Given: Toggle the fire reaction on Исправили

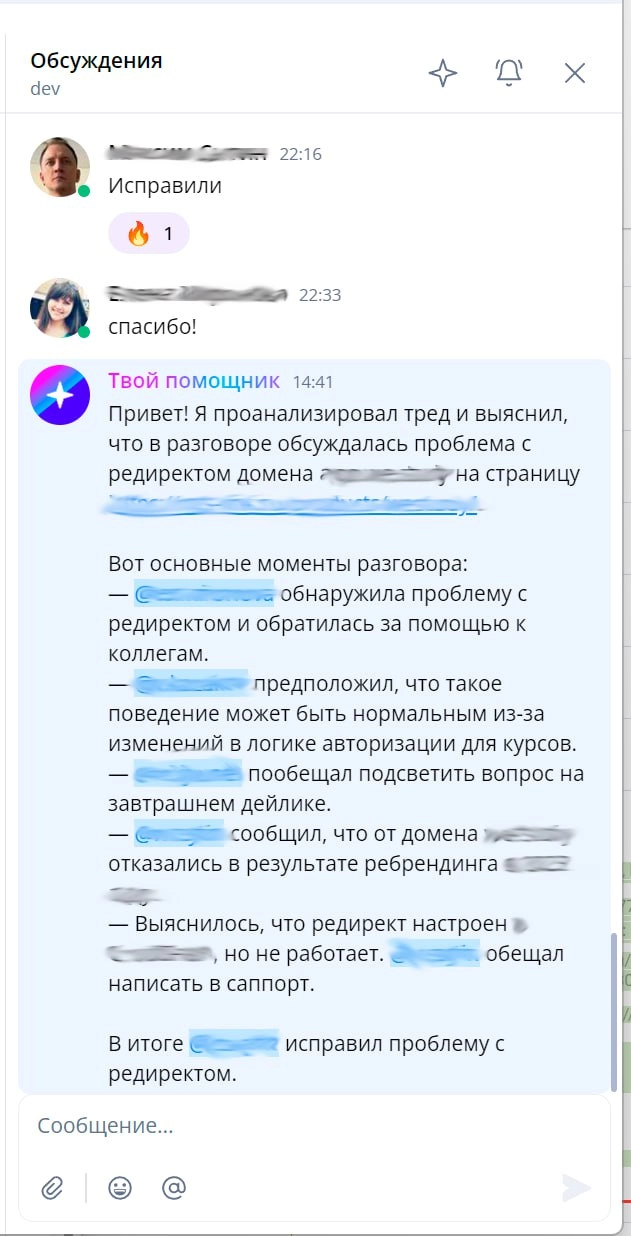Looking at the screenshot, I should 149,234.
